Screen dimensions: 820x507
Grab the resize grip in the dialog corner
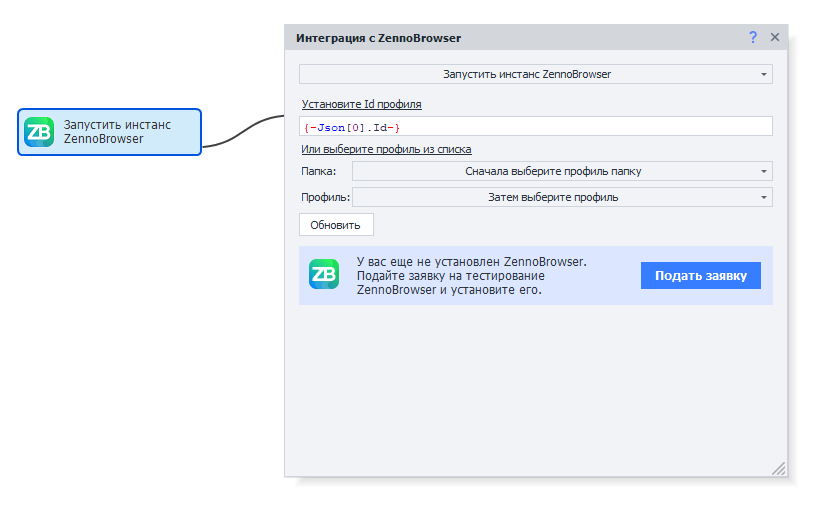[x=778, y=468]
